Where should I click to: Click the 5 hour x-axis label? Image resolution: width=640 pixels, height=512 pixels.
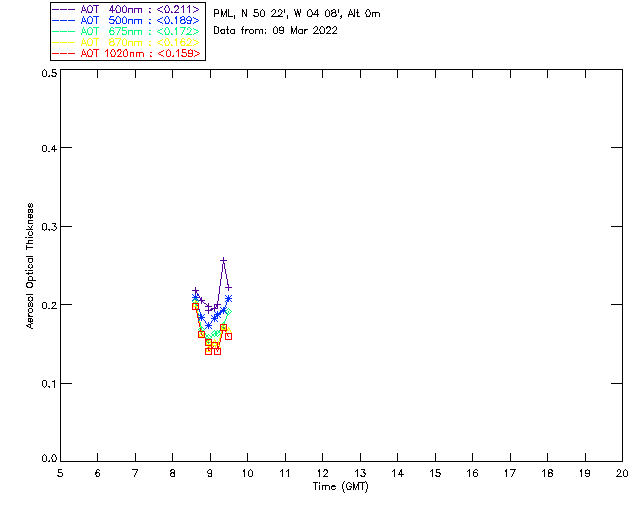[x=60, y=473]
